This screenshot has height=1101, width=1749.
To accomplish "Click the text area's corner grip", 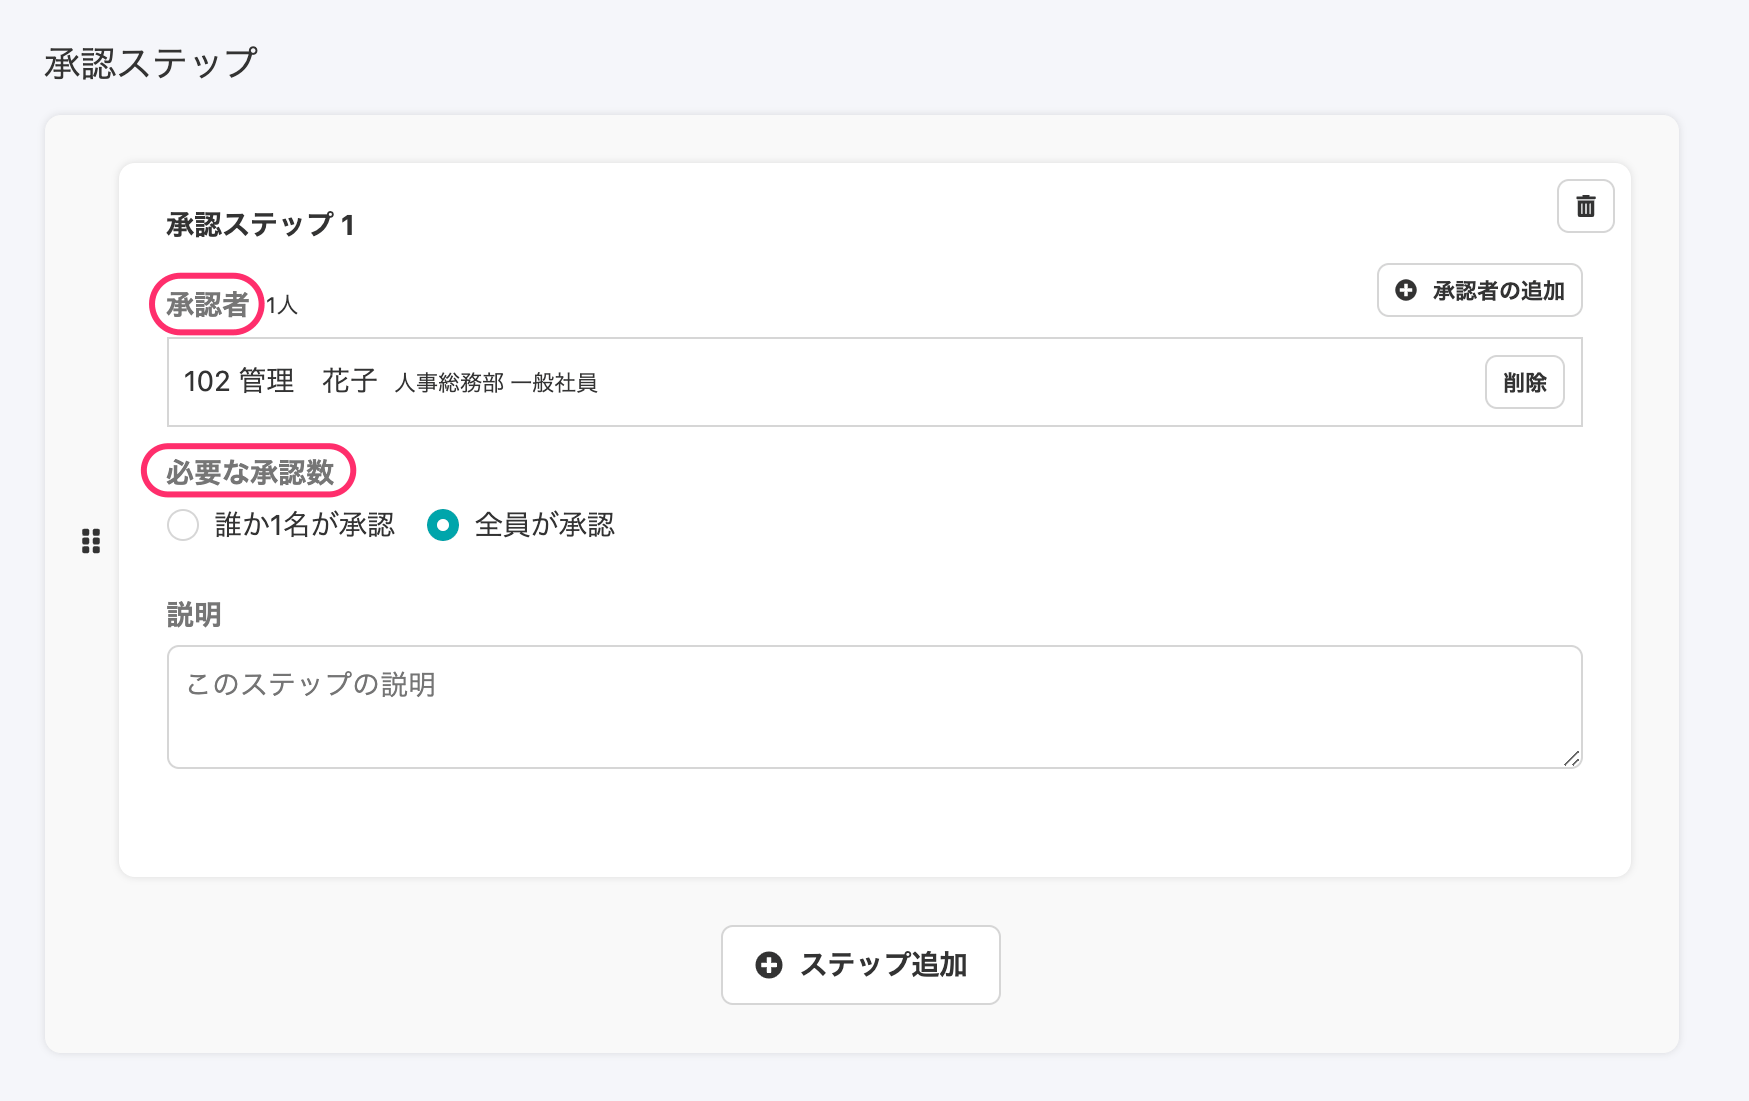I will coord(1571,758).
